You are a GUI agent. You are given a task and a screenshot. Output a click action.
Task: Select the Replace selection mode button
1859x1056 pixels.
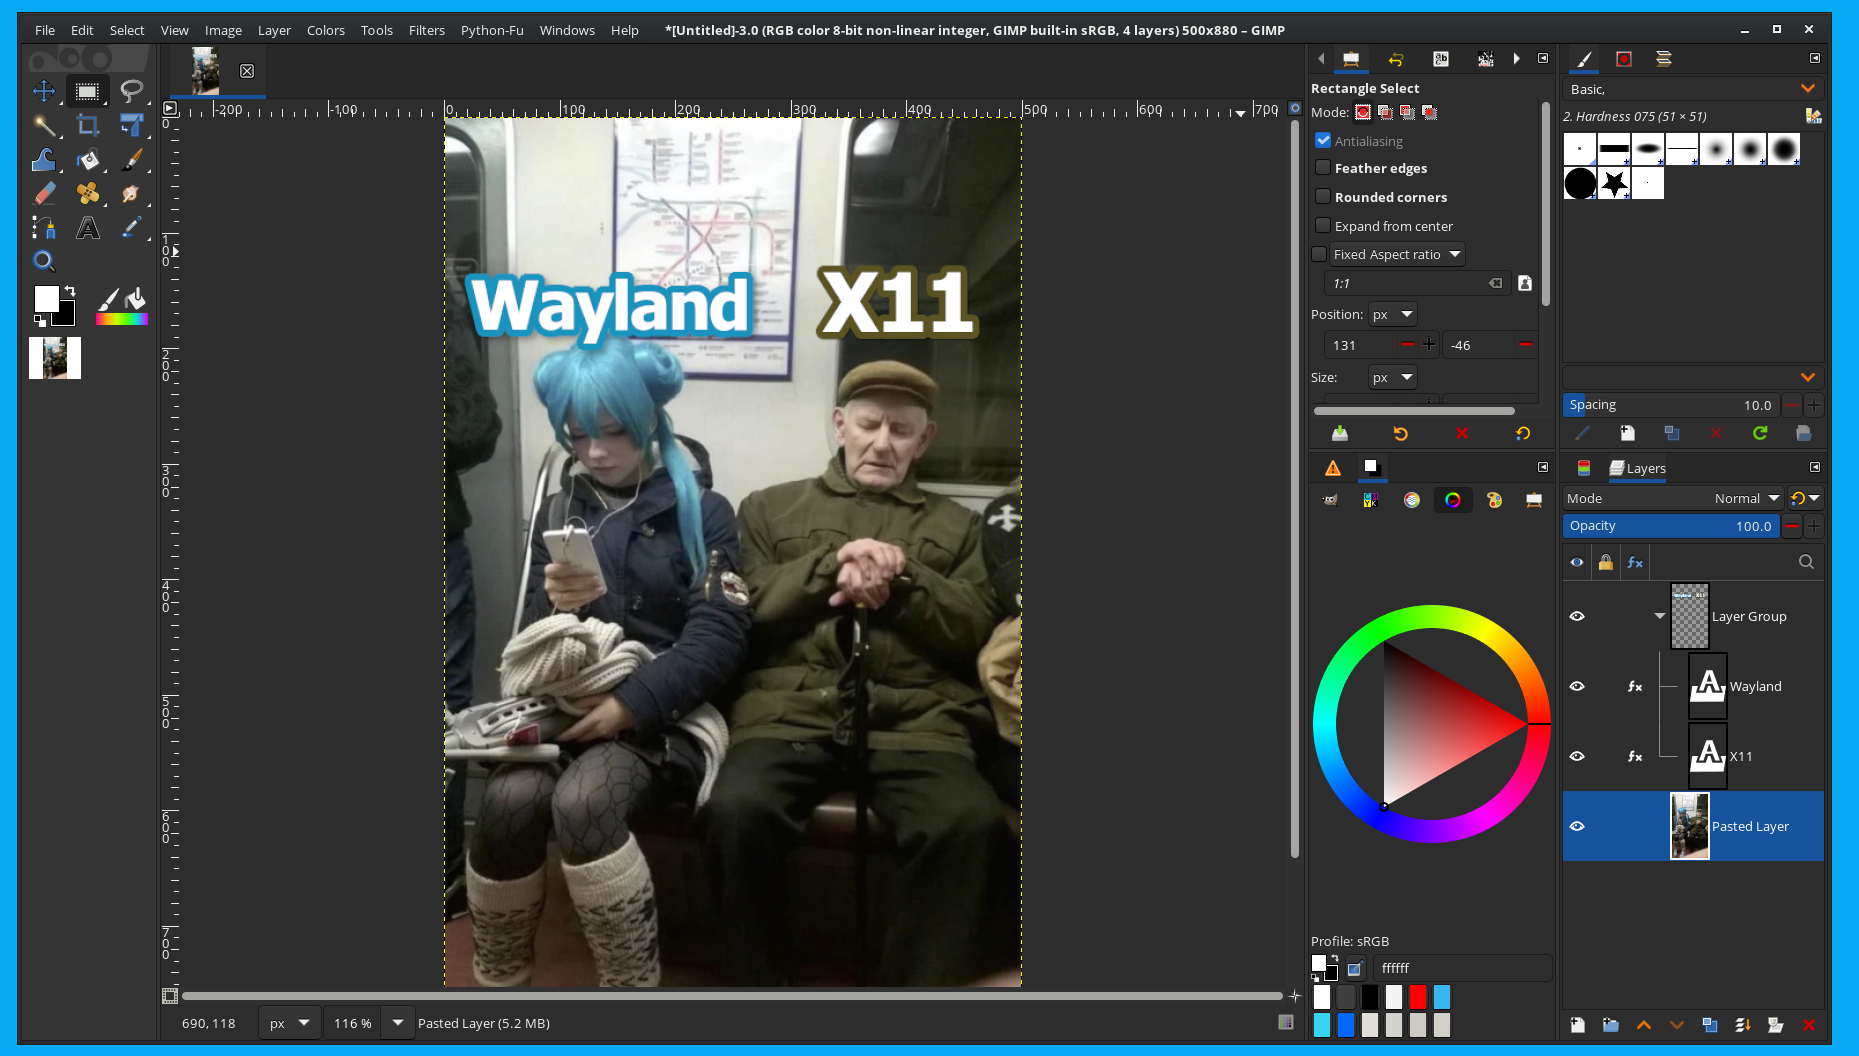pos(1363,112)
